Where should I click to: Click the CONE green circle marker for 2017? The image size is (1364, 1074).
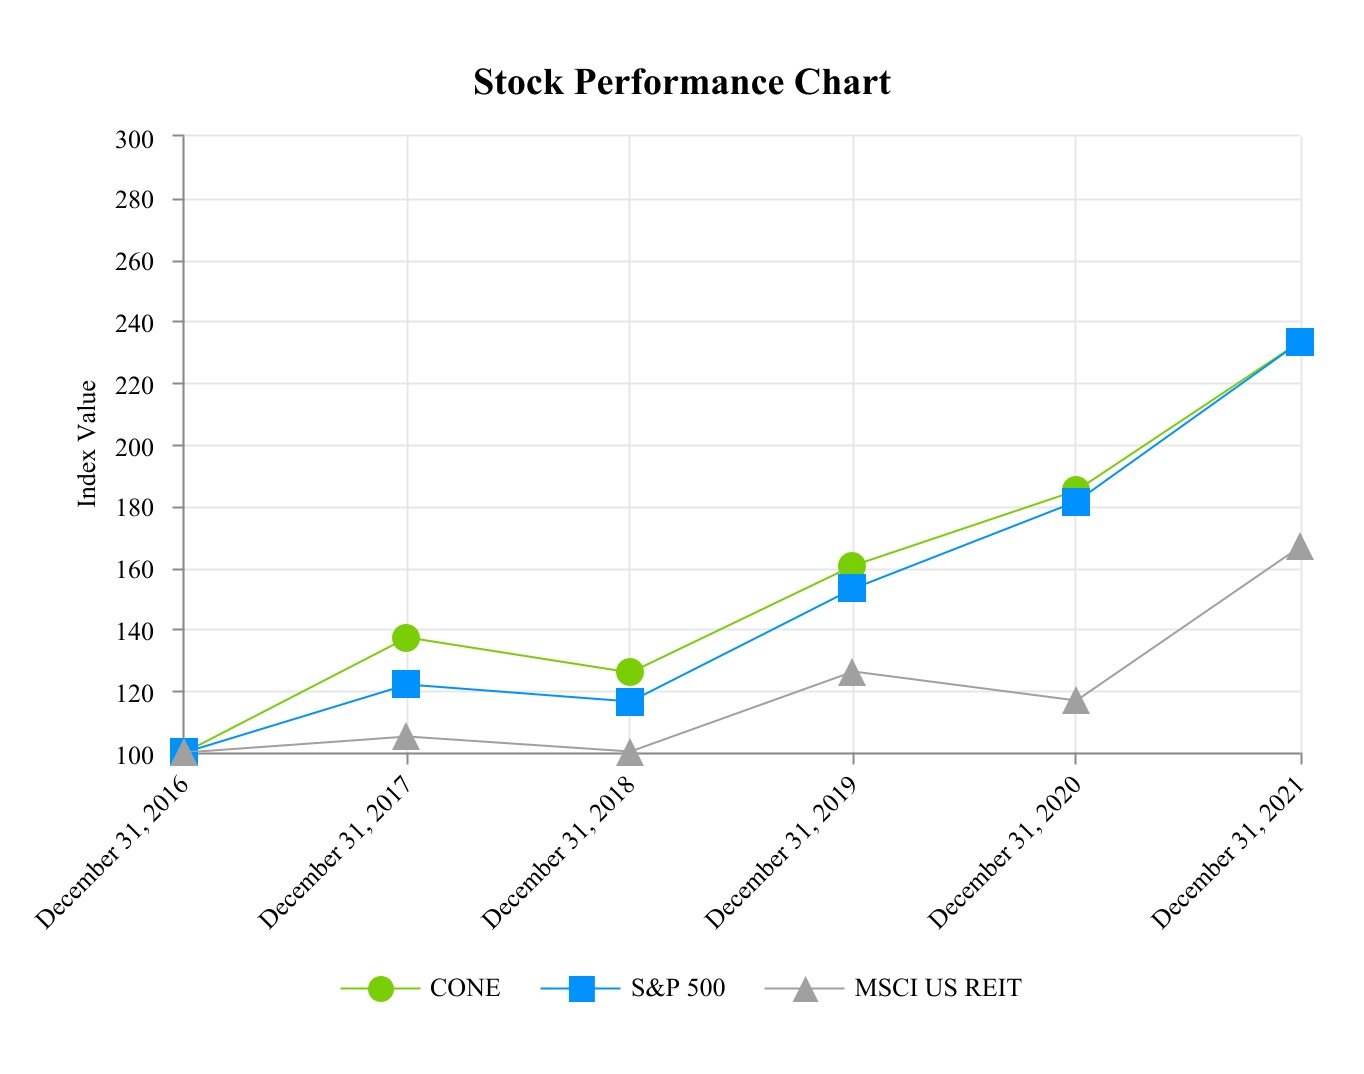406,638
